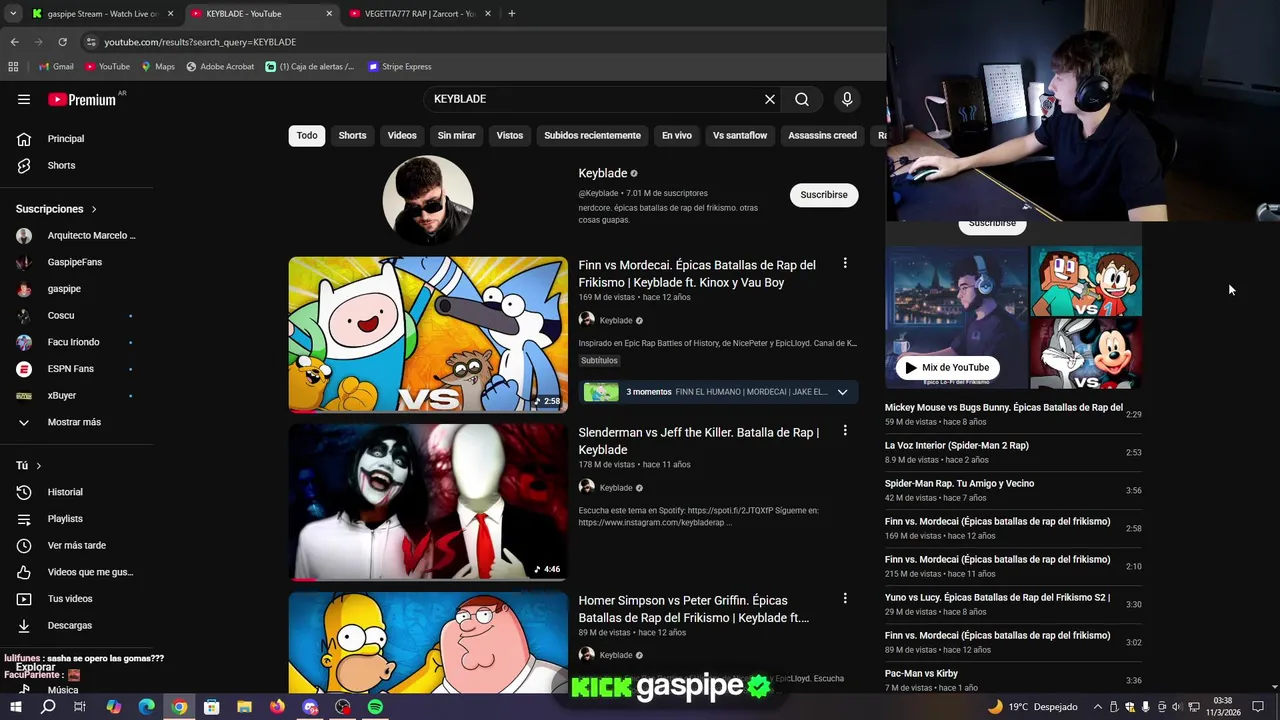1280x720 pixels.
Task: Play the Mix de YouTube playlist
Action: [x=947, y=367]
